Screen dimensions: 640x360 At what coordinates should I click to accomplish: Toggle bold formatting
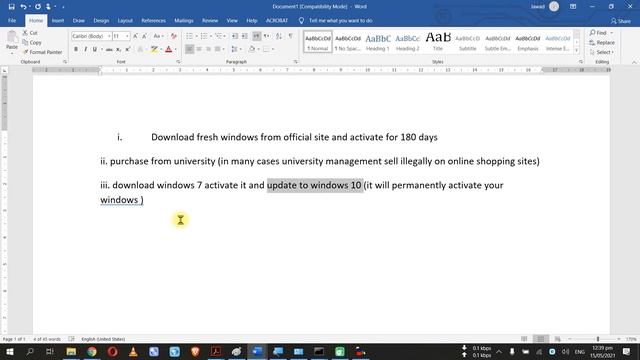[x=76, y=49]
